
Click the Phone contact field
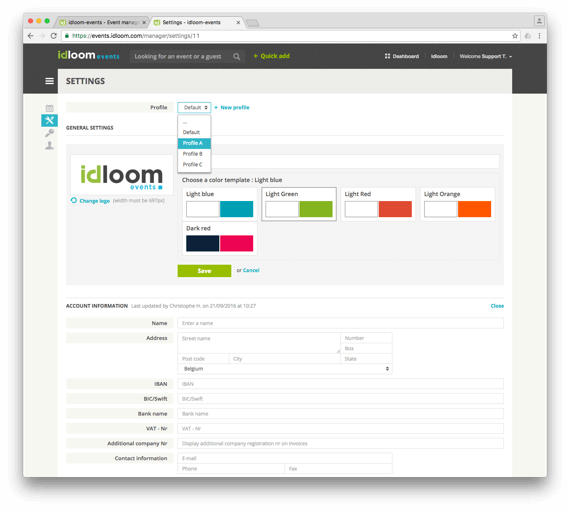[231, 469]
